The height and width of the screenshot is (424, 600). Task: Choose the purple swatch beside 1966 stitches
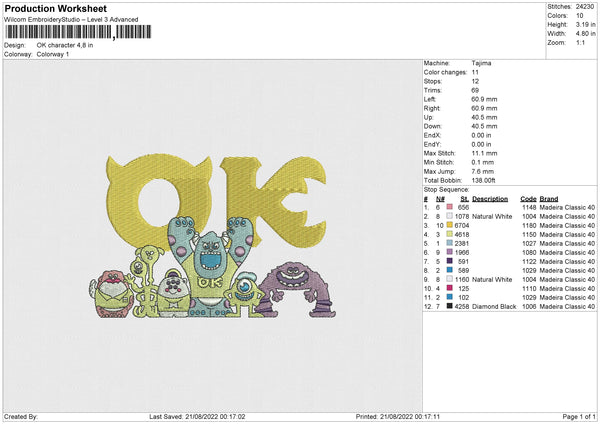[x=450, y=252]
